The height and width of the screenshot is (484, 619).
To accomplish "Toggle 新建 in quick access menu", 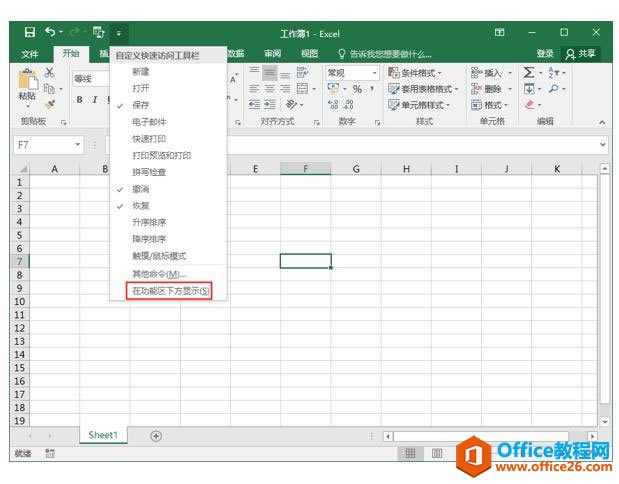I will pos(169,71).
